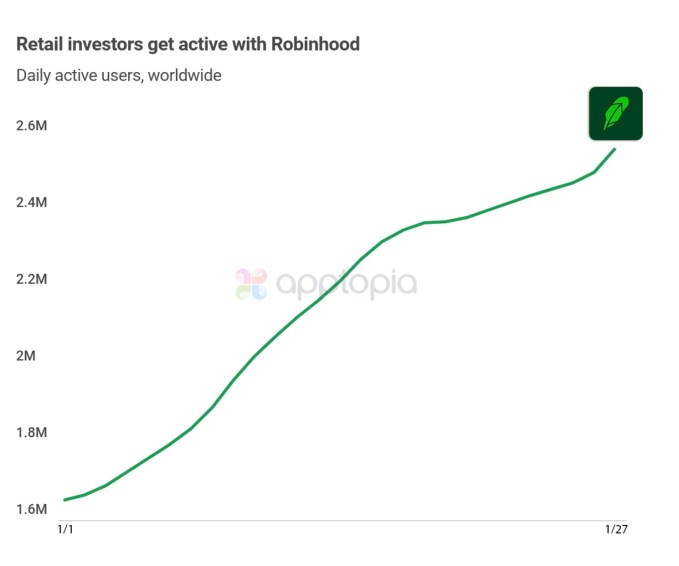679x566 pixels.
Task: Click the Apptopia pinwheel logo
Action: click(x=251, y=284)
